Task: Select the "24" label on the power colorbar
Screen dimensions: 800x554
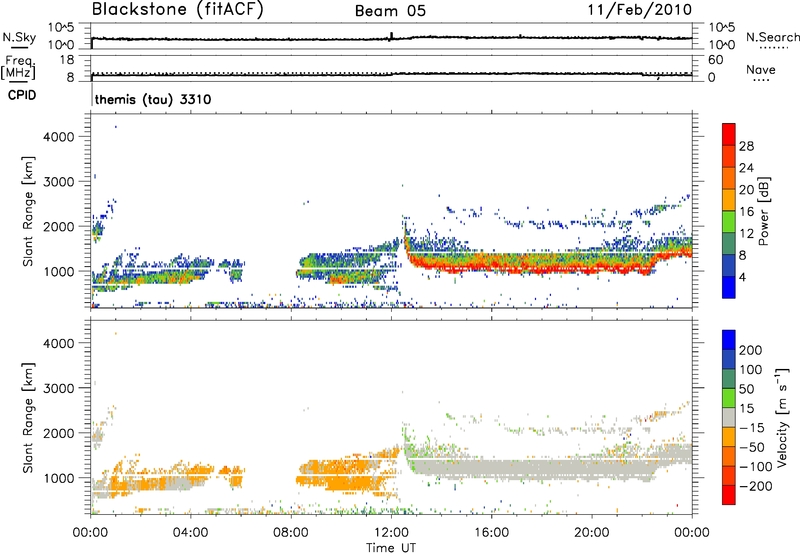Action: point(746,168)
